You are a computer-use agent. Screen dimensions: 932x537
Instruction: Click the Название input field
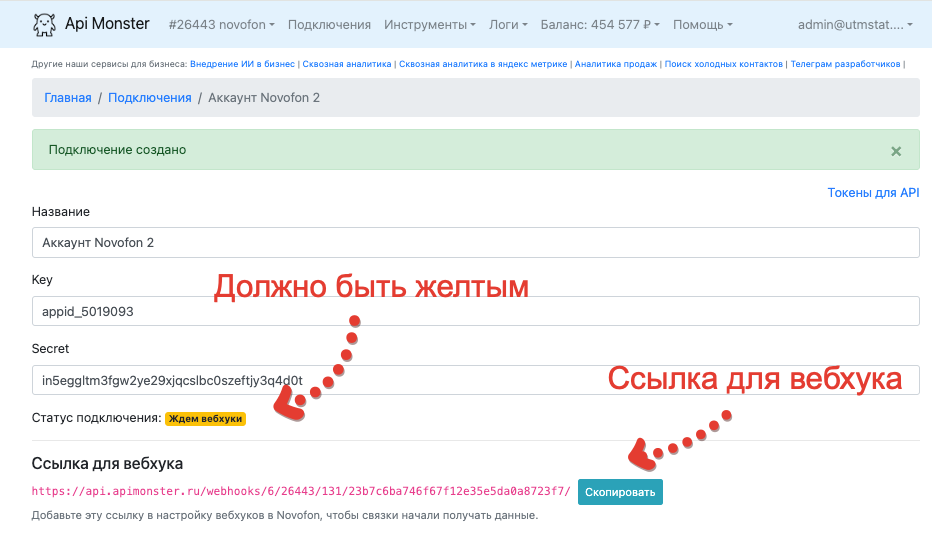[x=476, y=243]
